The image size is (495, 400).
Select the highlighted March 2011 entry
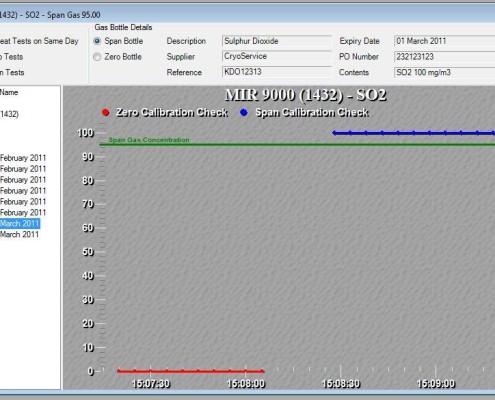click(x=20, y=223)
